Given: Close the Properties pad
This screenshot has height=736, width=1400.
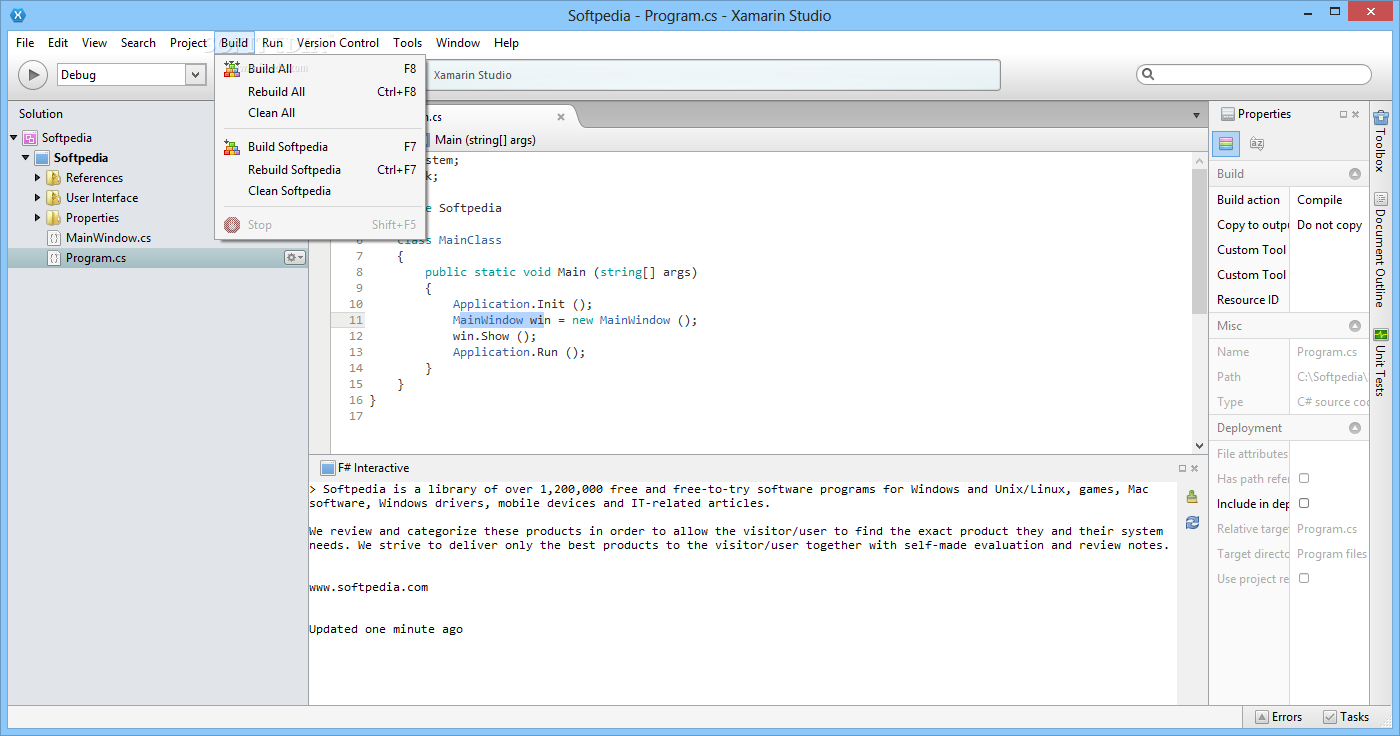Looking at the screenshot, I should coord(1357,114).
